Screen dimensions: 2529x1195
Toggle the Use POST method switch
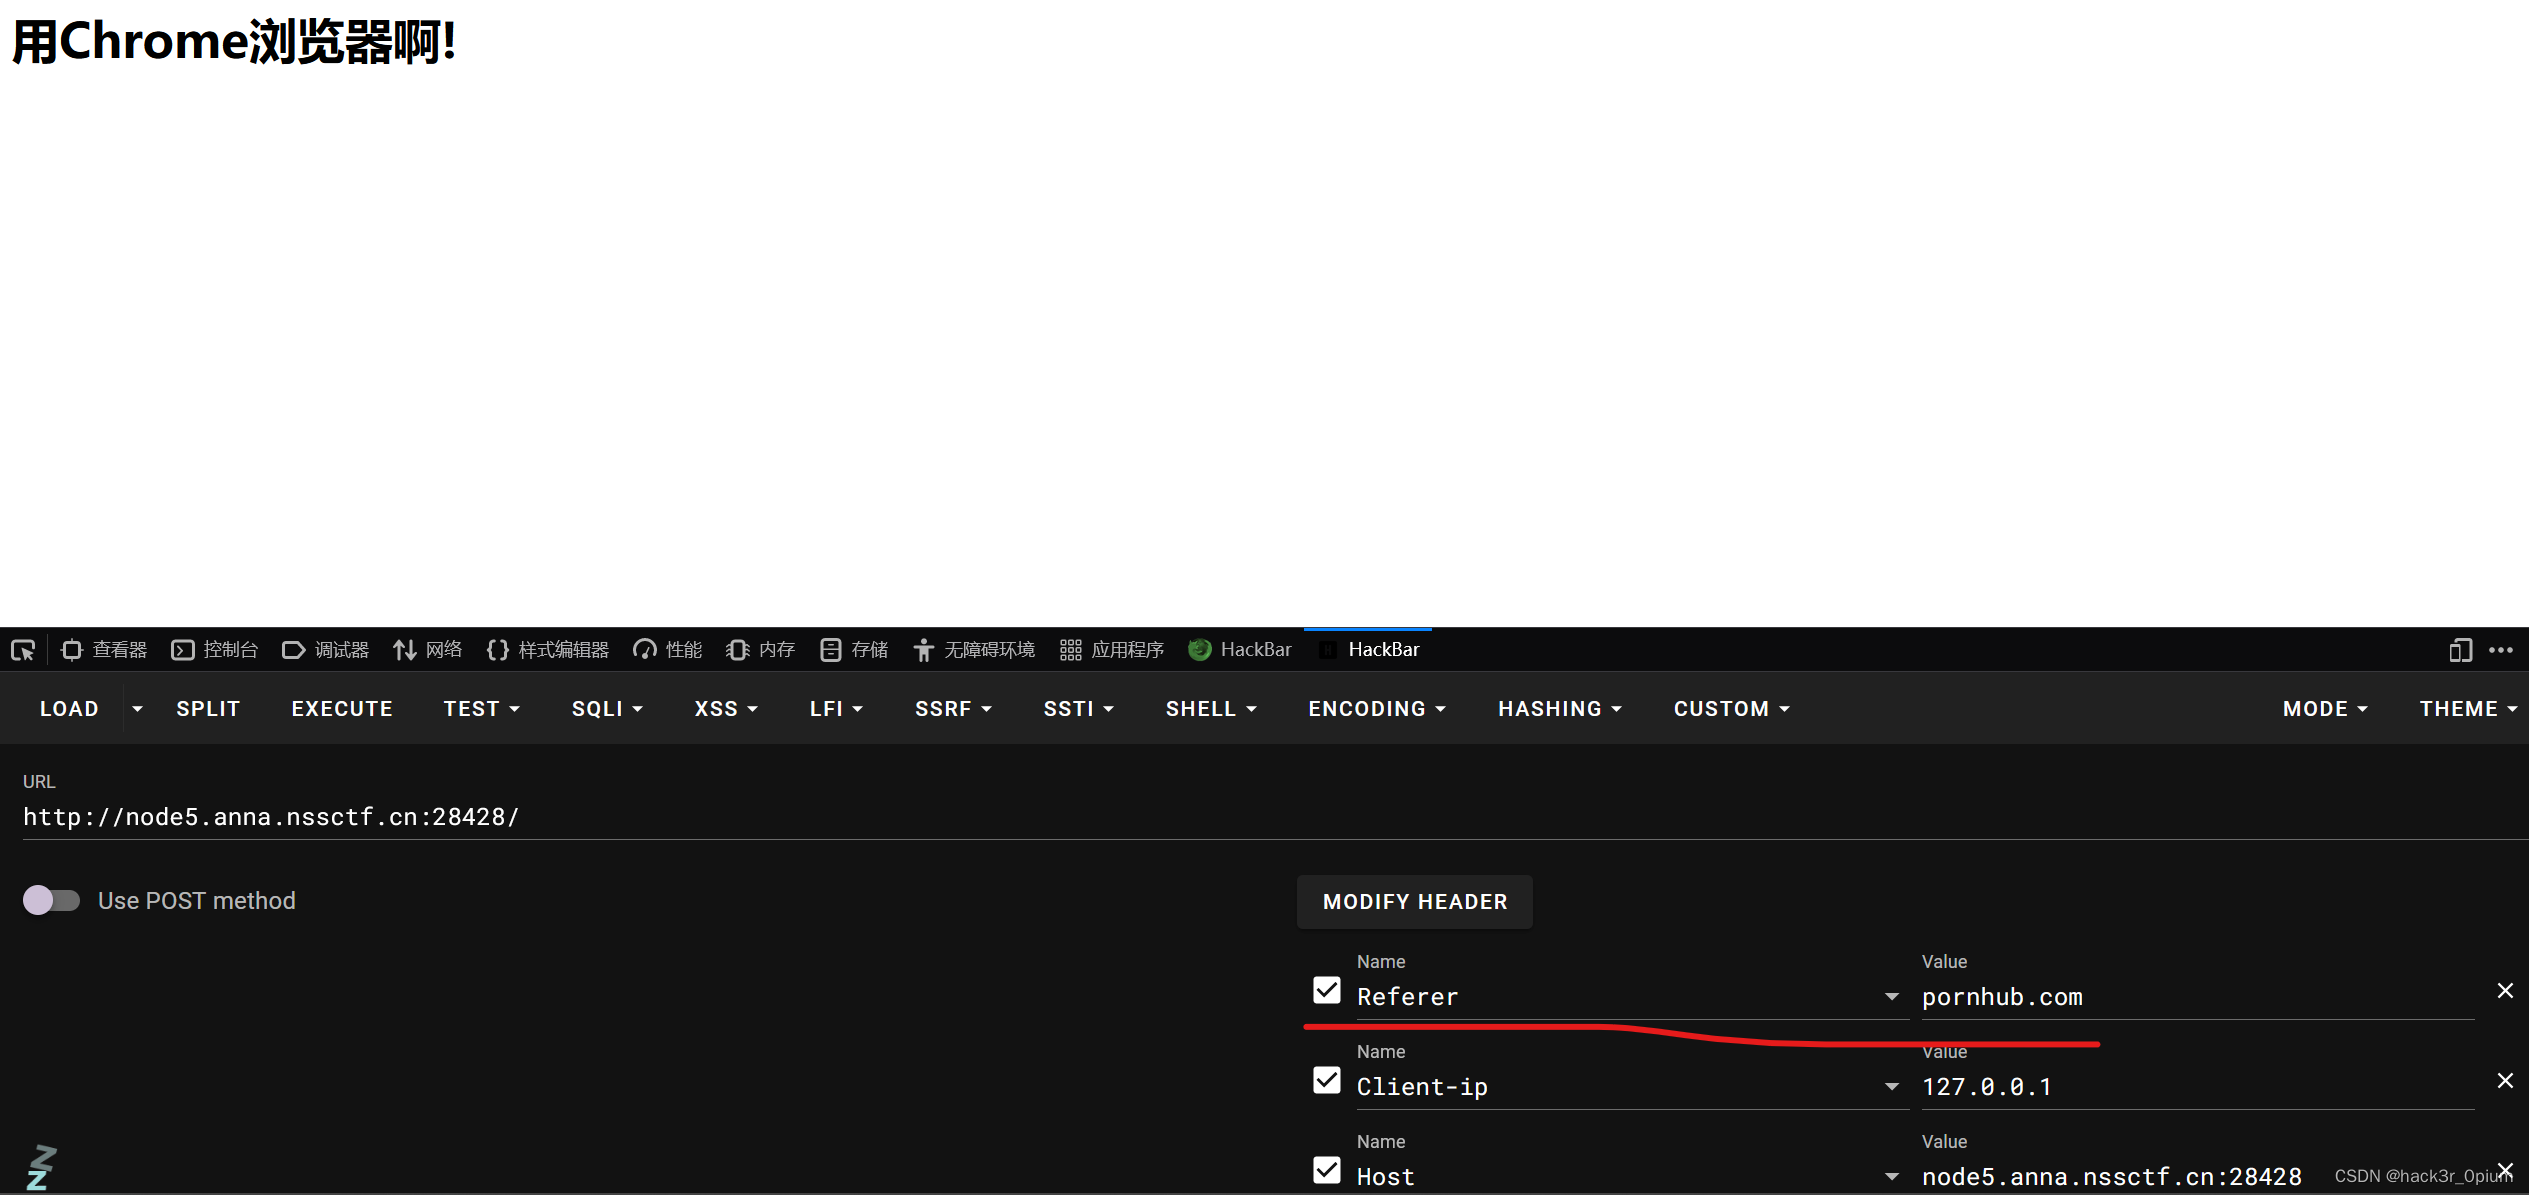pos(52,901)
